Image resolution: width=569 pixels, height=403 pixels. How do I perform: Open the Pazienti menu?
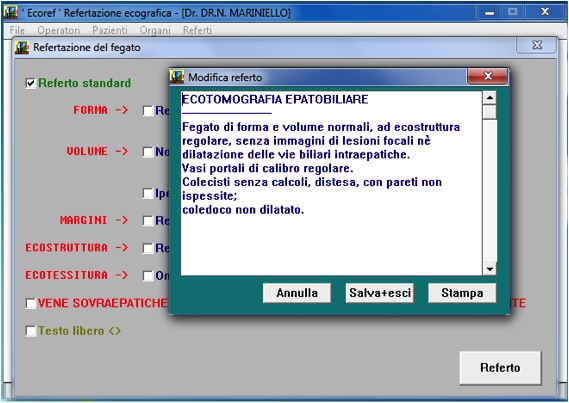coord(110,30)
